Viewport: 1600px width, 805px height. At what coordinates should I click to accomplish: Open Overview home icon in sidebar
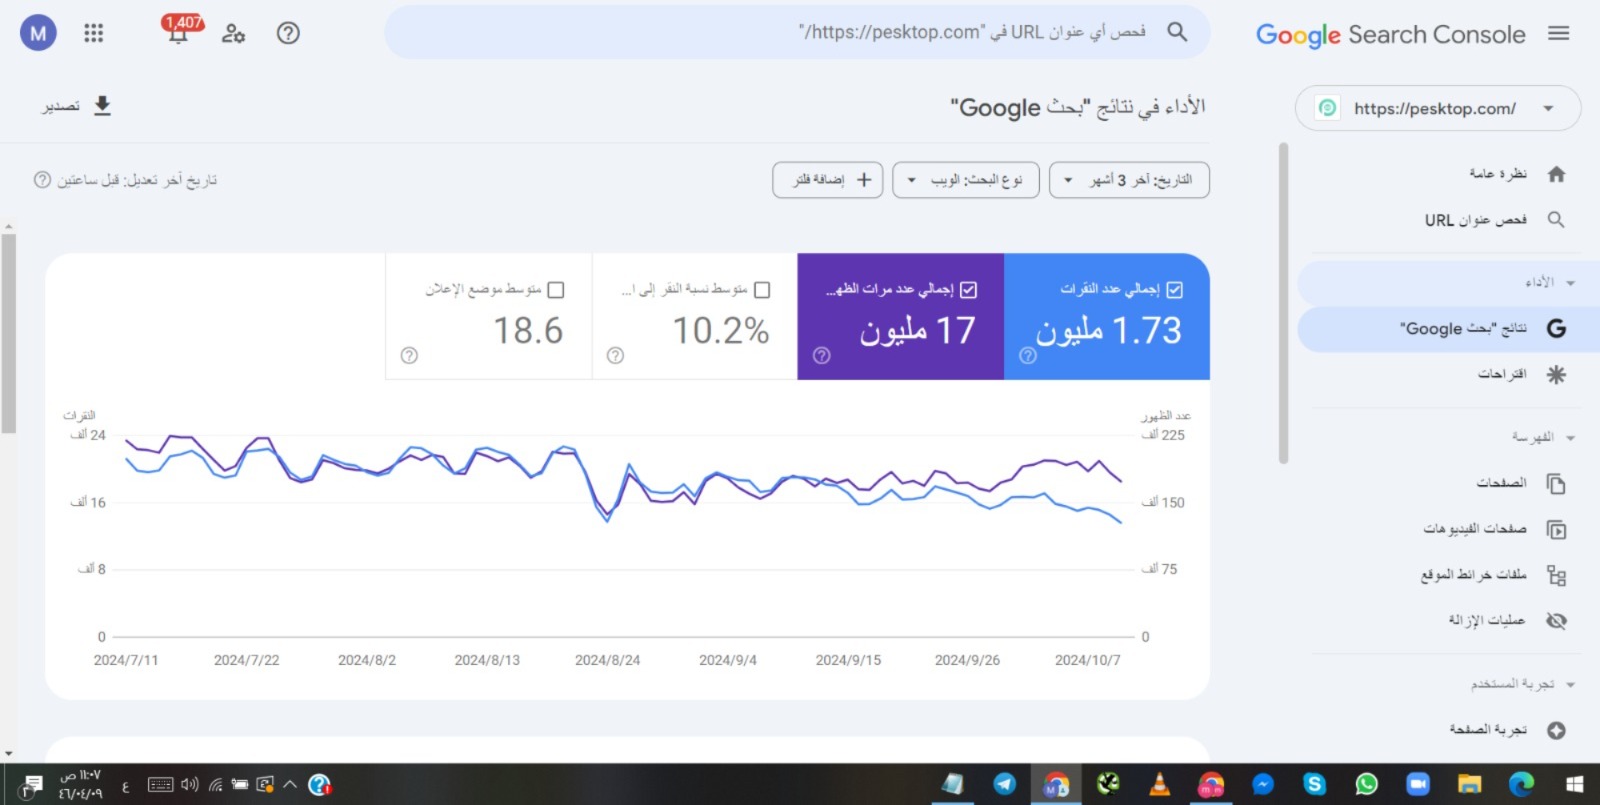(x=1556, y=174)
